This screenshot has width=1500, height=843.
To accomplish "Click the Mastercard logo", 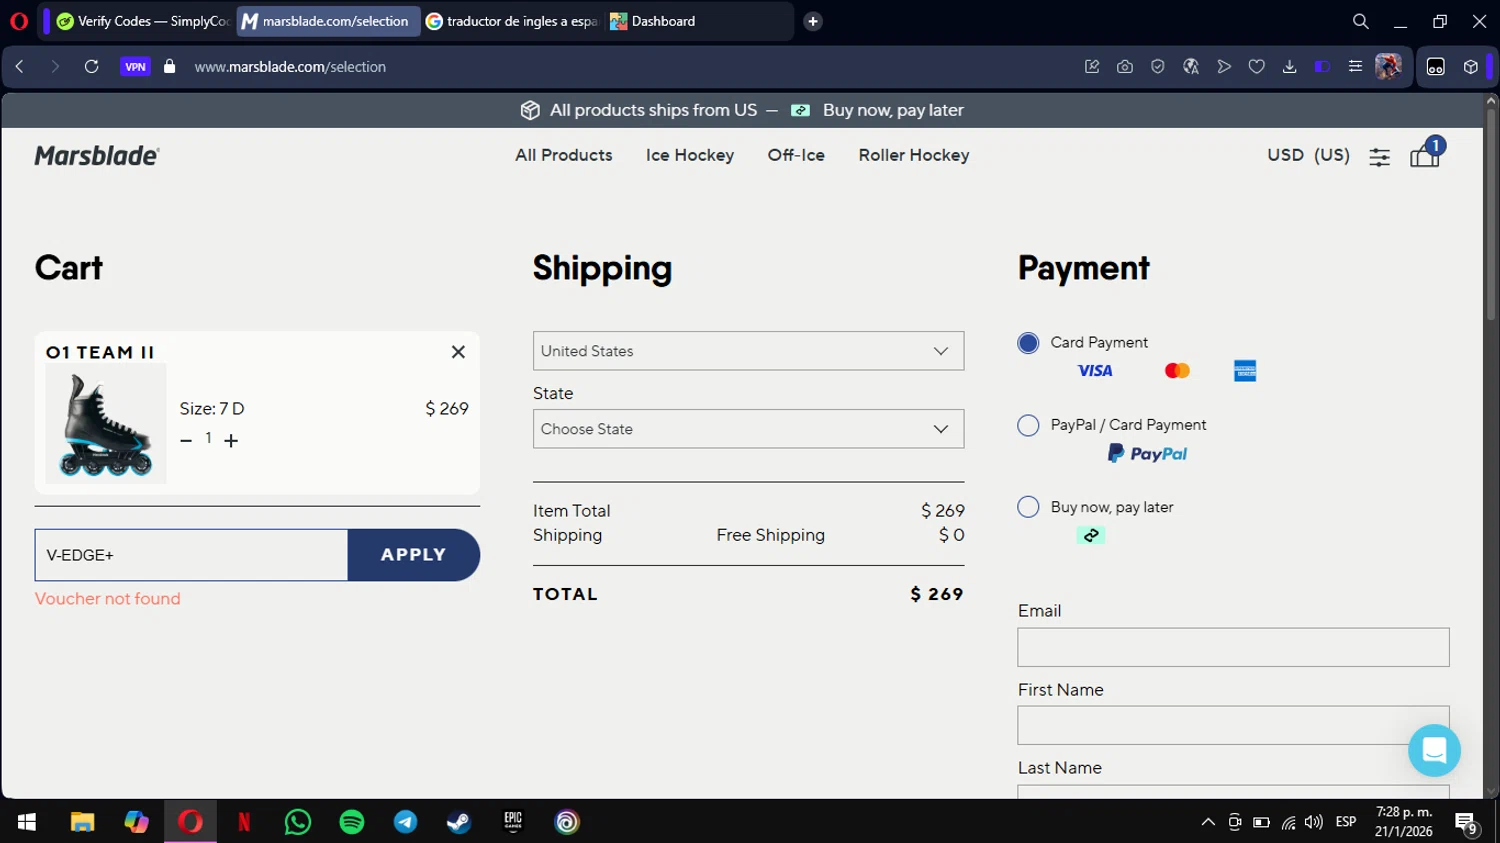I will point(1177,371).
